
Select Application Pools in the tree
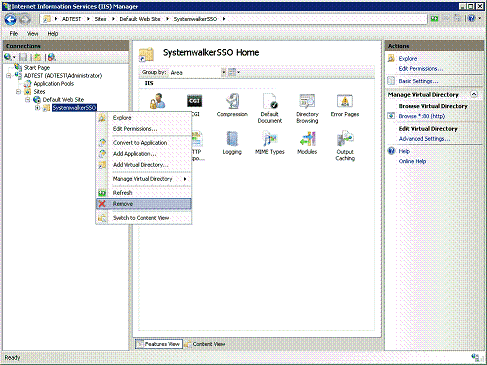tap(53, 84)
